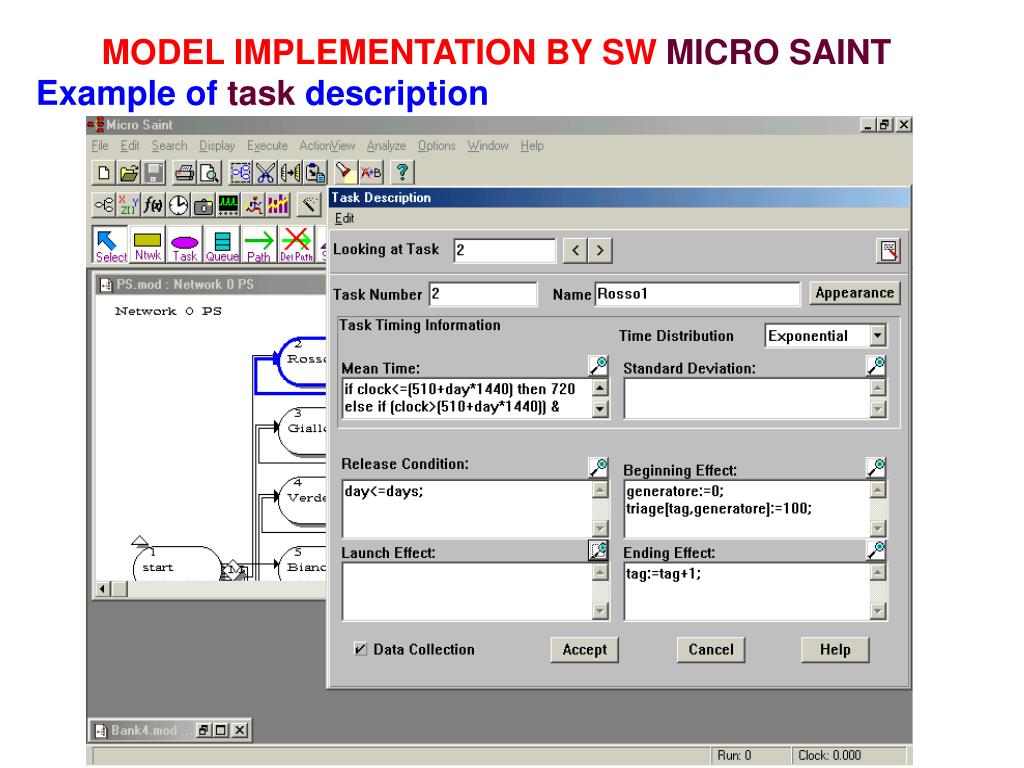
Task: Click the New file toolbar icon
Action: pos(103,173)
